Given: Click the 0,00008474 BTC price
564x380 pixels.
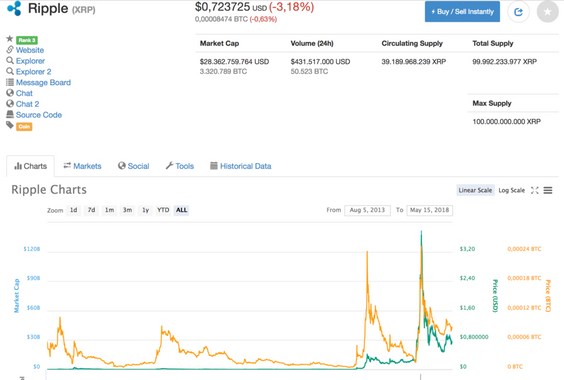Looking at the screenshot, I should pos(221,19).
